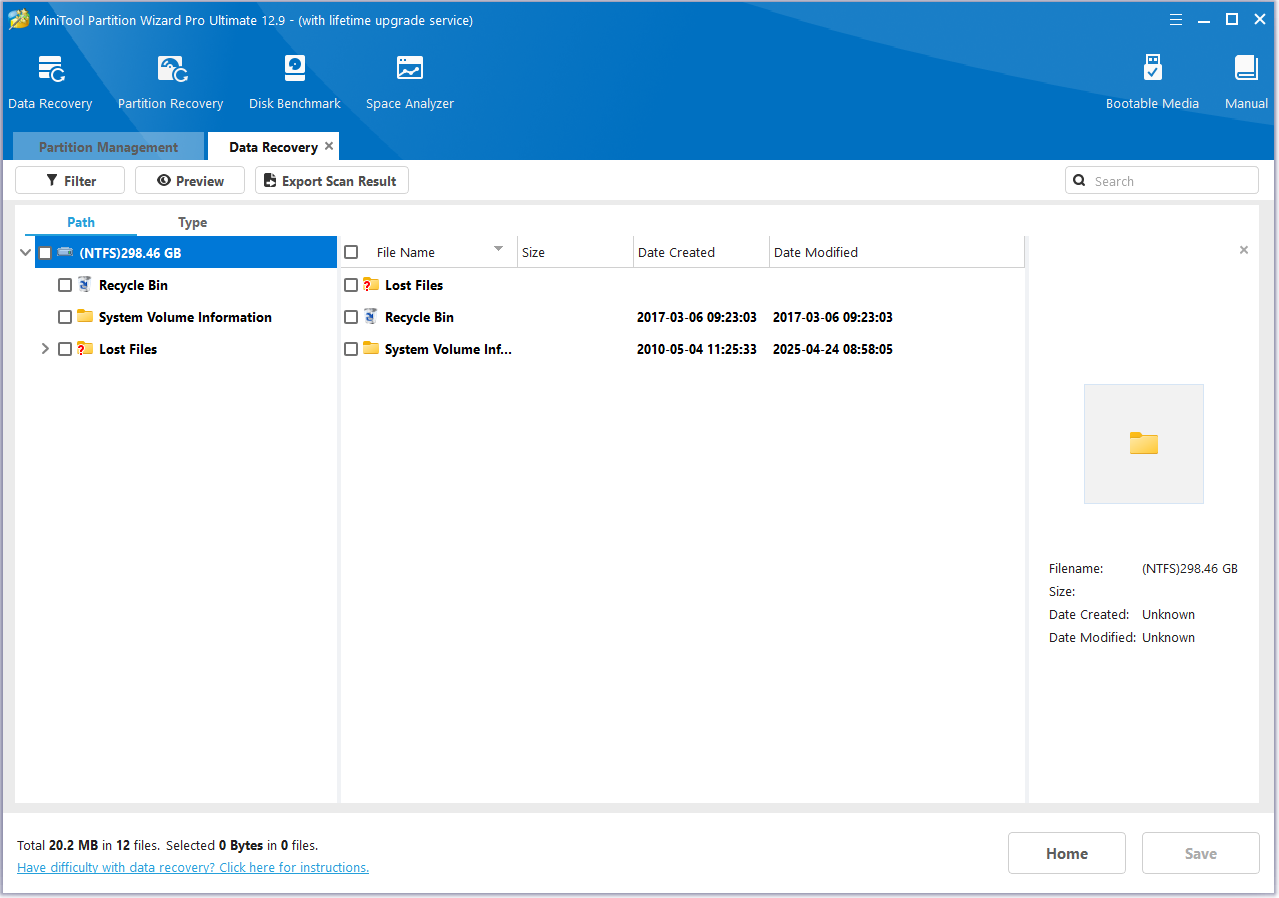The width and height of the screenshot is (1279, 898).
Task: Sort by the Date Modified column header
Action: pyautogui.click(x=896, y=252)
